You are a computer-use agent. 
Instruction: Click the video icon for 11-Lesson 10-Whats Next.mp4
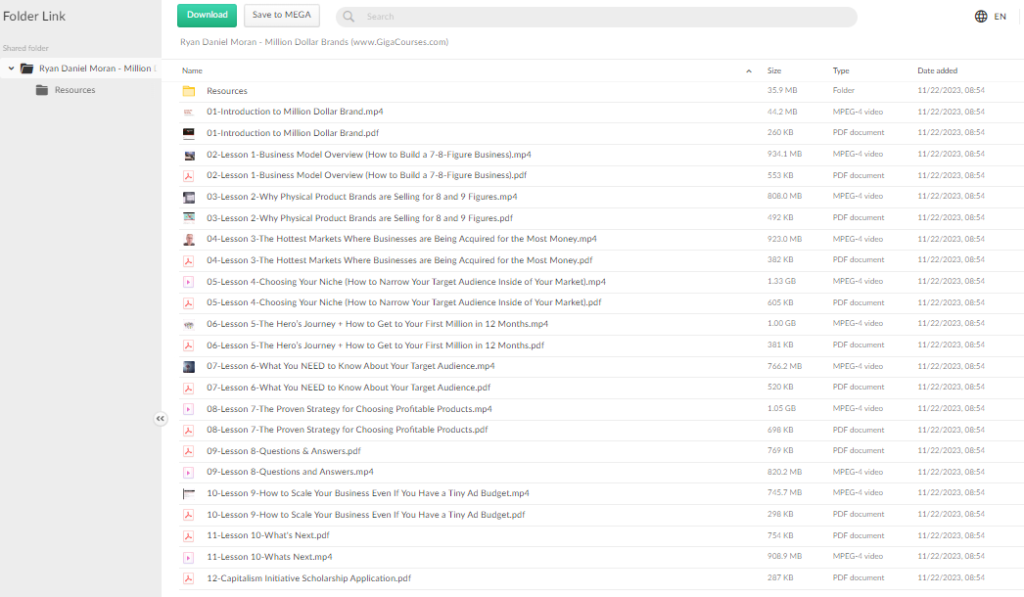pos(189,557)
